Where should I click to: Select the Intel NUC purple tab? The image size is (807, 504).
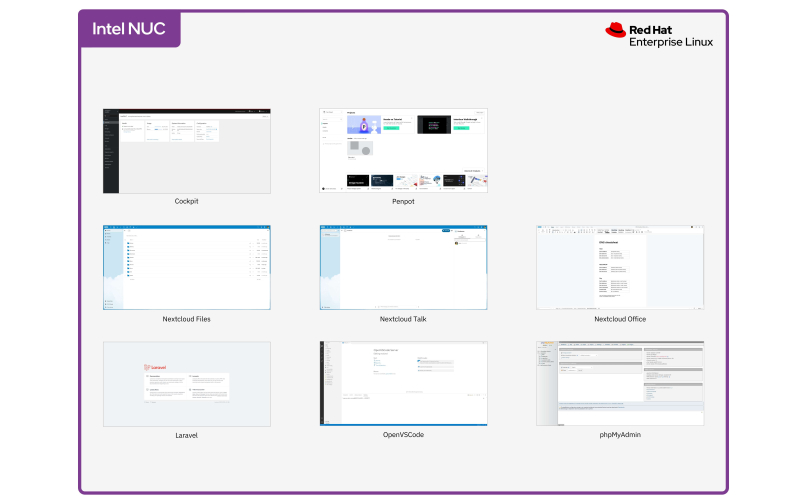[x=130, y=29]
